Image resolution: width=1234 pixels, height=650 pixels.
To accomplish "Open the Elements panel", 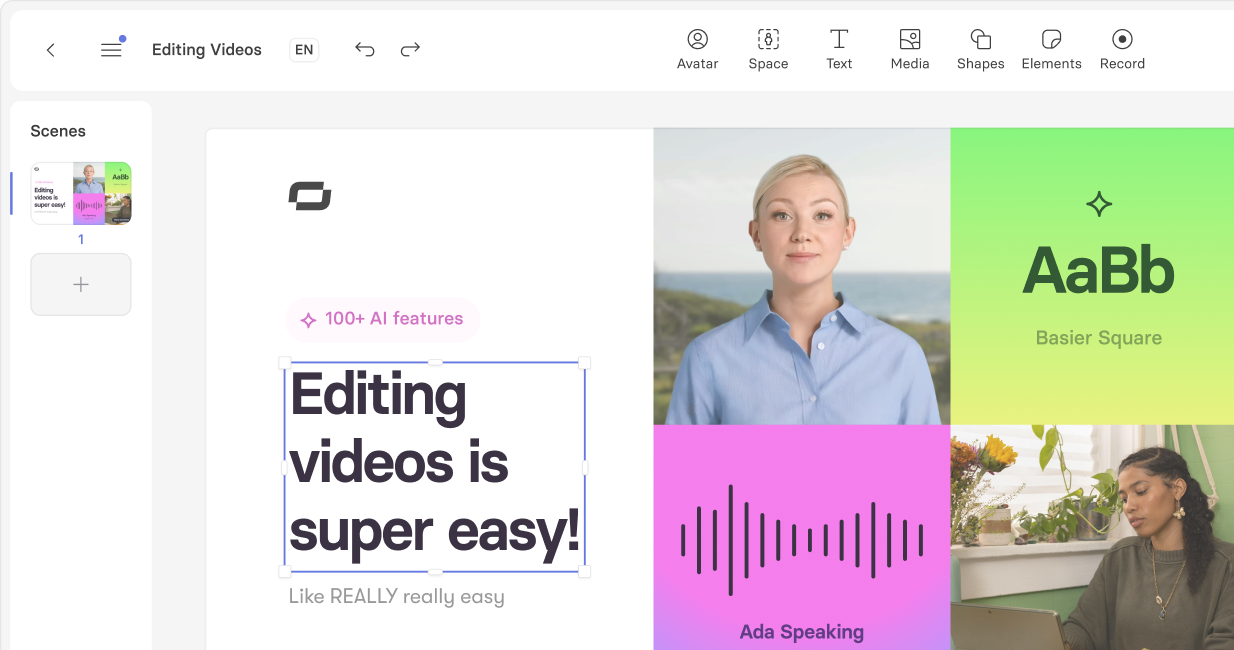I will [1051, 49].
